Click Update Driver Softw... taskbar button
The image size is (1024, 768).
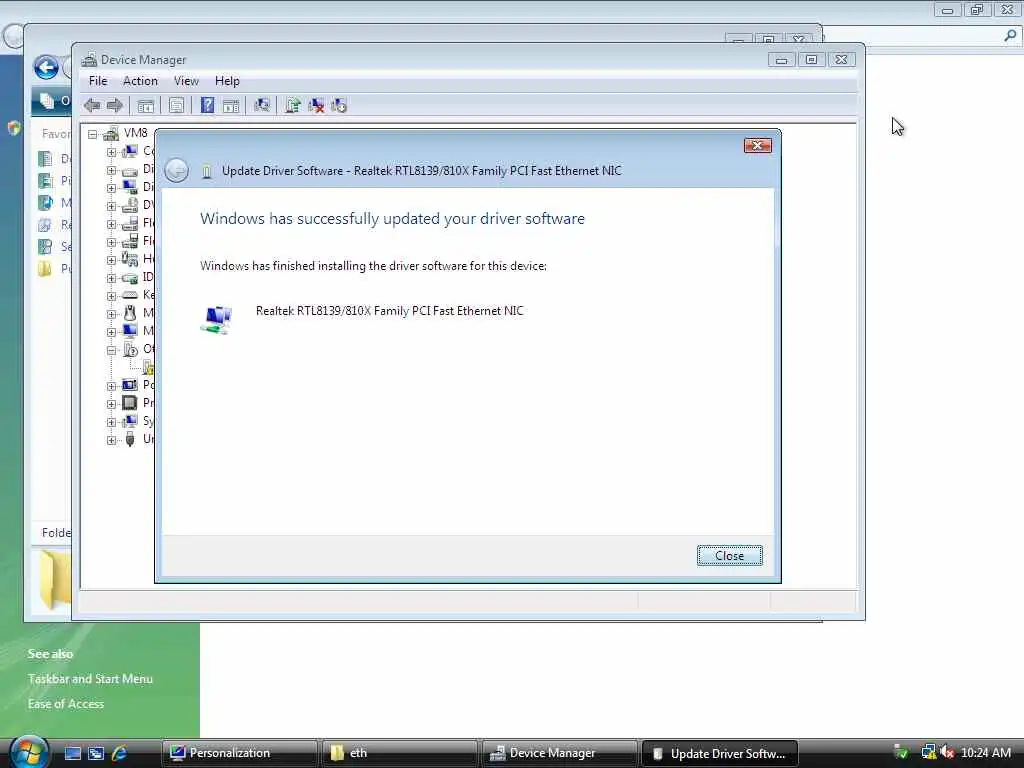click(720, 753)
